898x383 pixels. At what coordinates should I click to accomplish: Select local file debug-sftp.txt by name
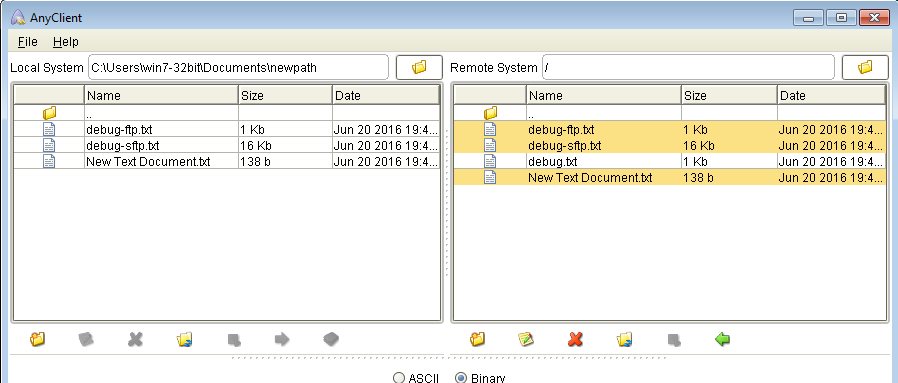pyautogui.click(x=123, y=145)
